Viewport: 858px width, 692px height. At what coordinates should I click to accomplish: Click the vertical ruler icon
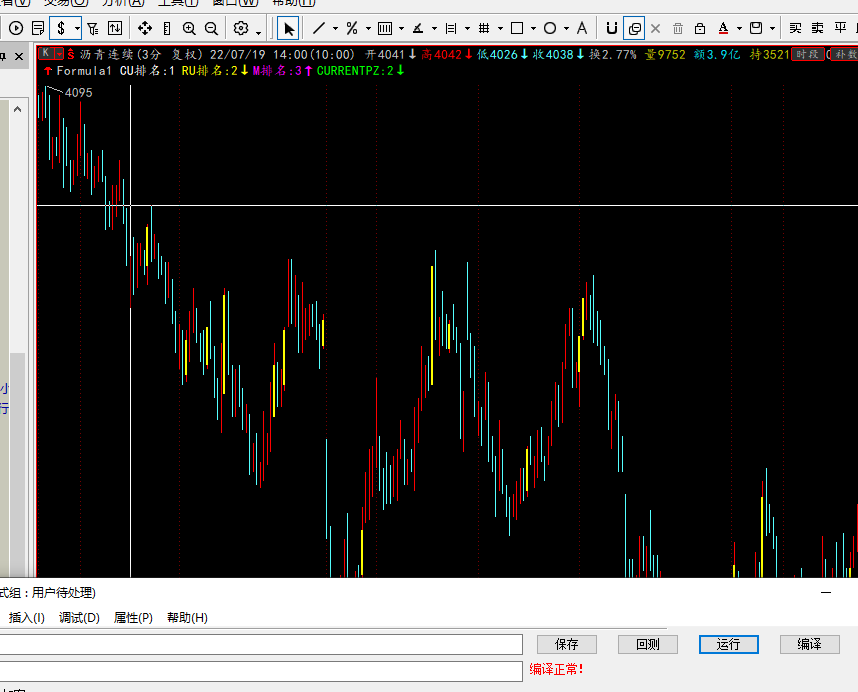pyautogui.click(x=167, y=28)
